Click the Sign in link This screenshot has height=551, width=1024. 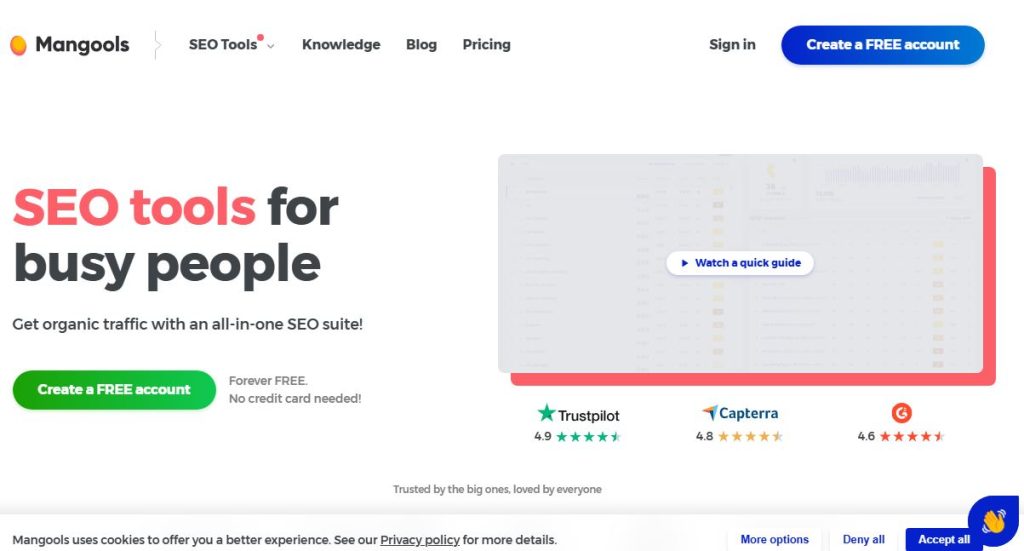[732, 45]
